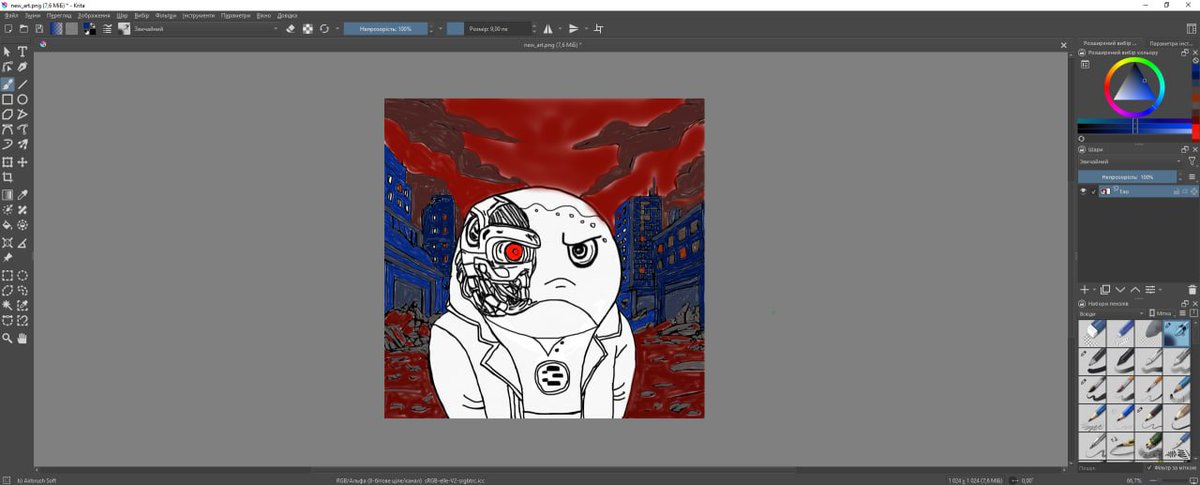The image size is (1200, 485).
Task: Choose the Ellipse shape tool
Action: coord(22,100)
